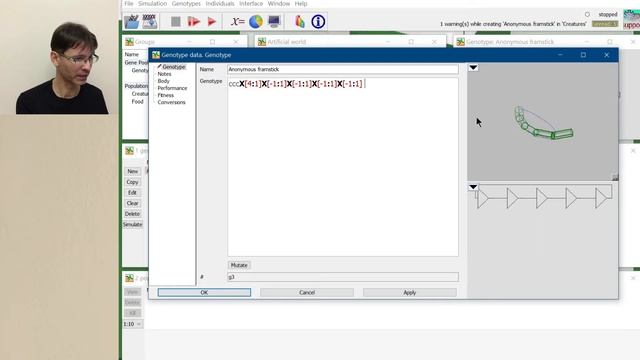640x360 pixels.
Task: Select Food in the Groups window
Action: pos(138,102)
